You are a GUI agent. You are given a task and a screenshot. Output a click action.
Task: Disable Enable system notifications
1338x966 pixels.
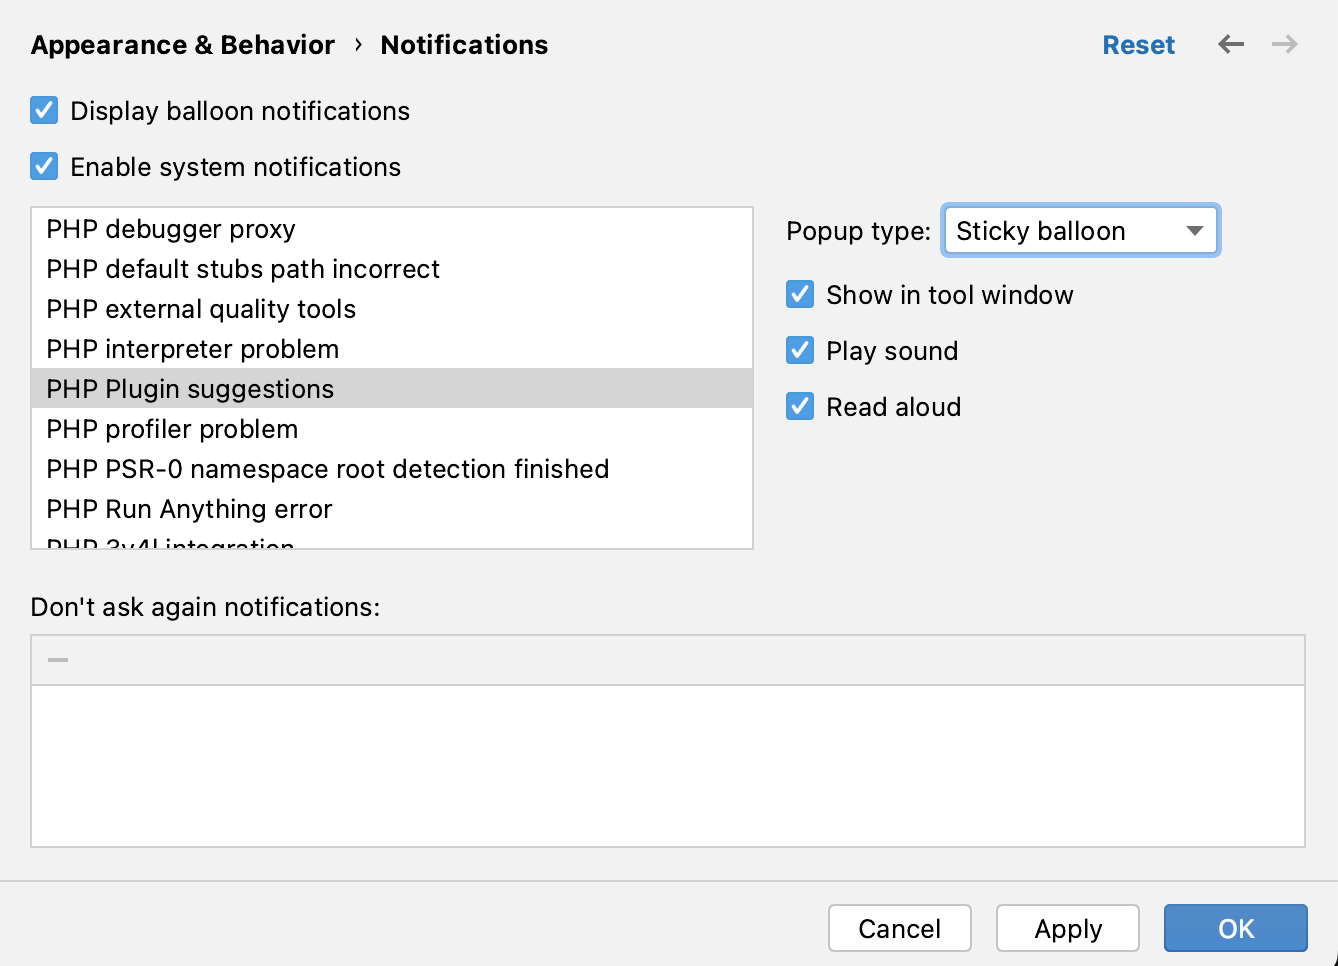click(x=44, y=166)
